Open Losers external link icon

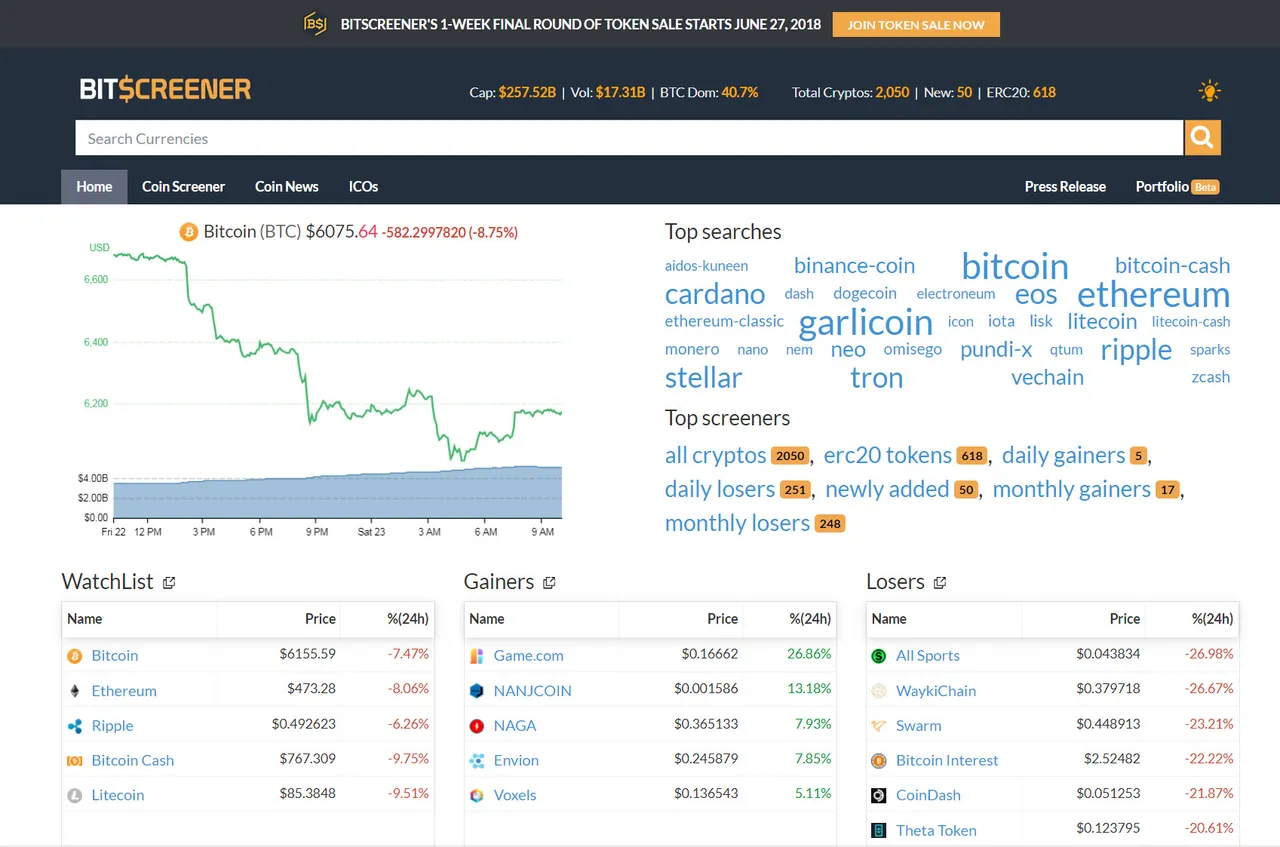(940, 582)
